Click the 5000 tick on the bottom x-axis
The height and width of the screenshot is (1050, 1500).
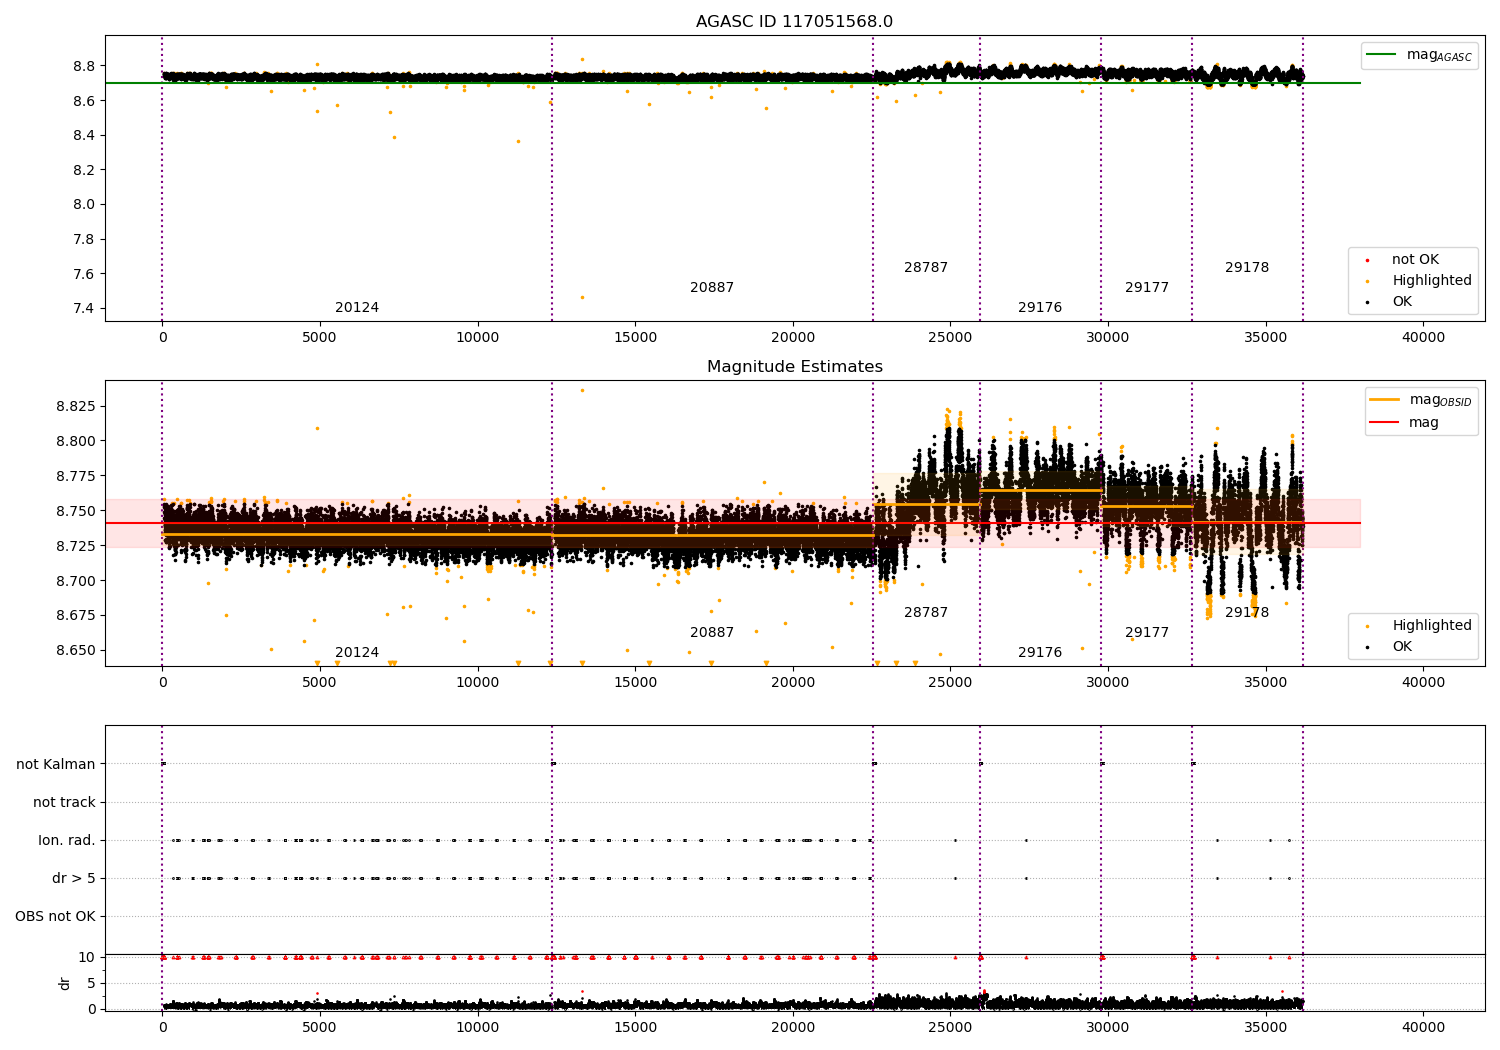point(320,1027)
